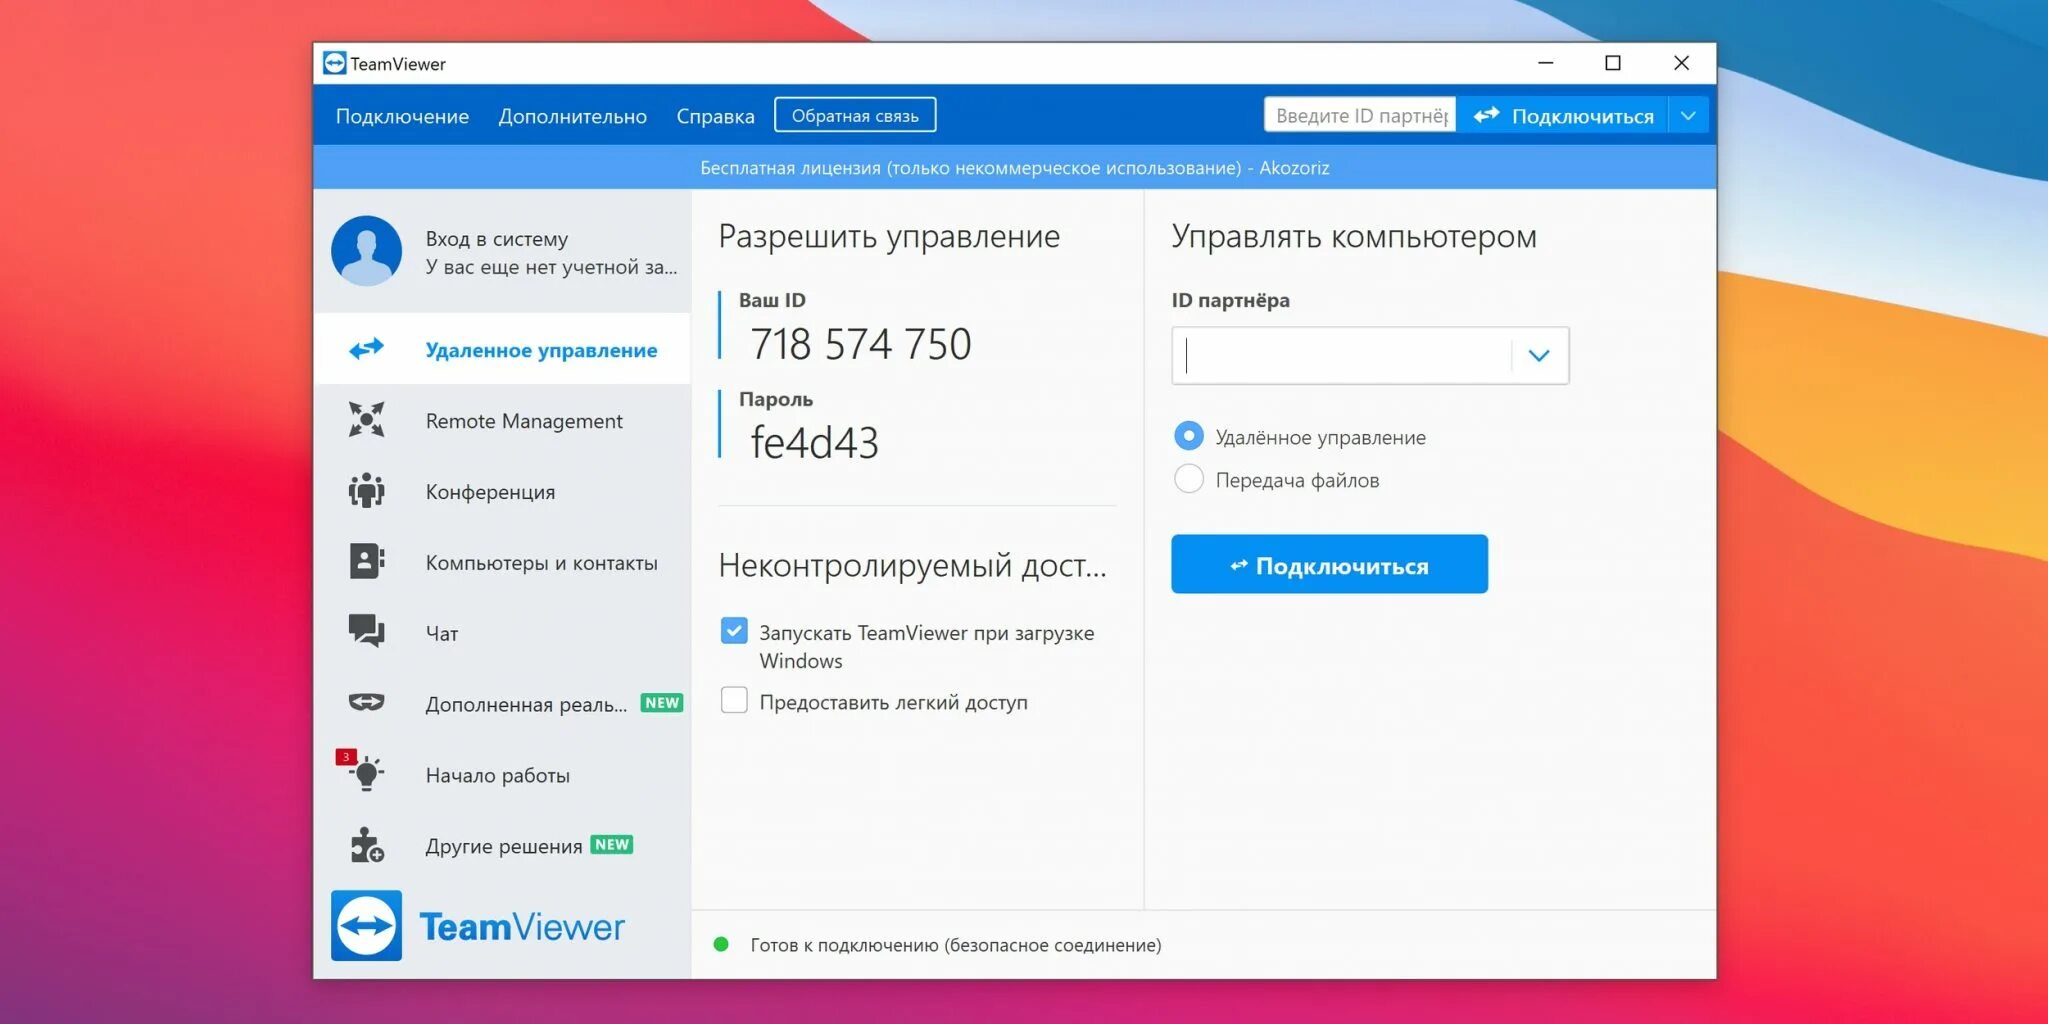
Task: Open the Подключение menu
Action: (402, 116)
